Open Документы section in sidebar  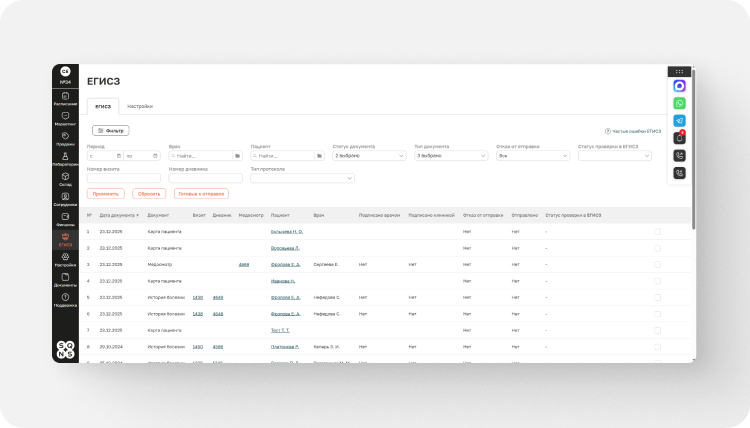(x=66, y=280)
